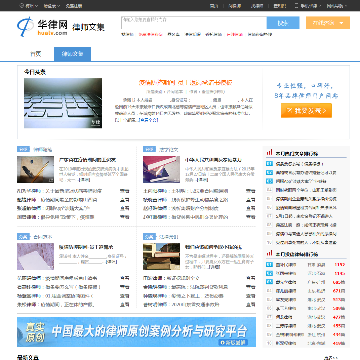Open the feather quill pen article thumbnail
360x360 pixels.
click(x=35, y=169)
